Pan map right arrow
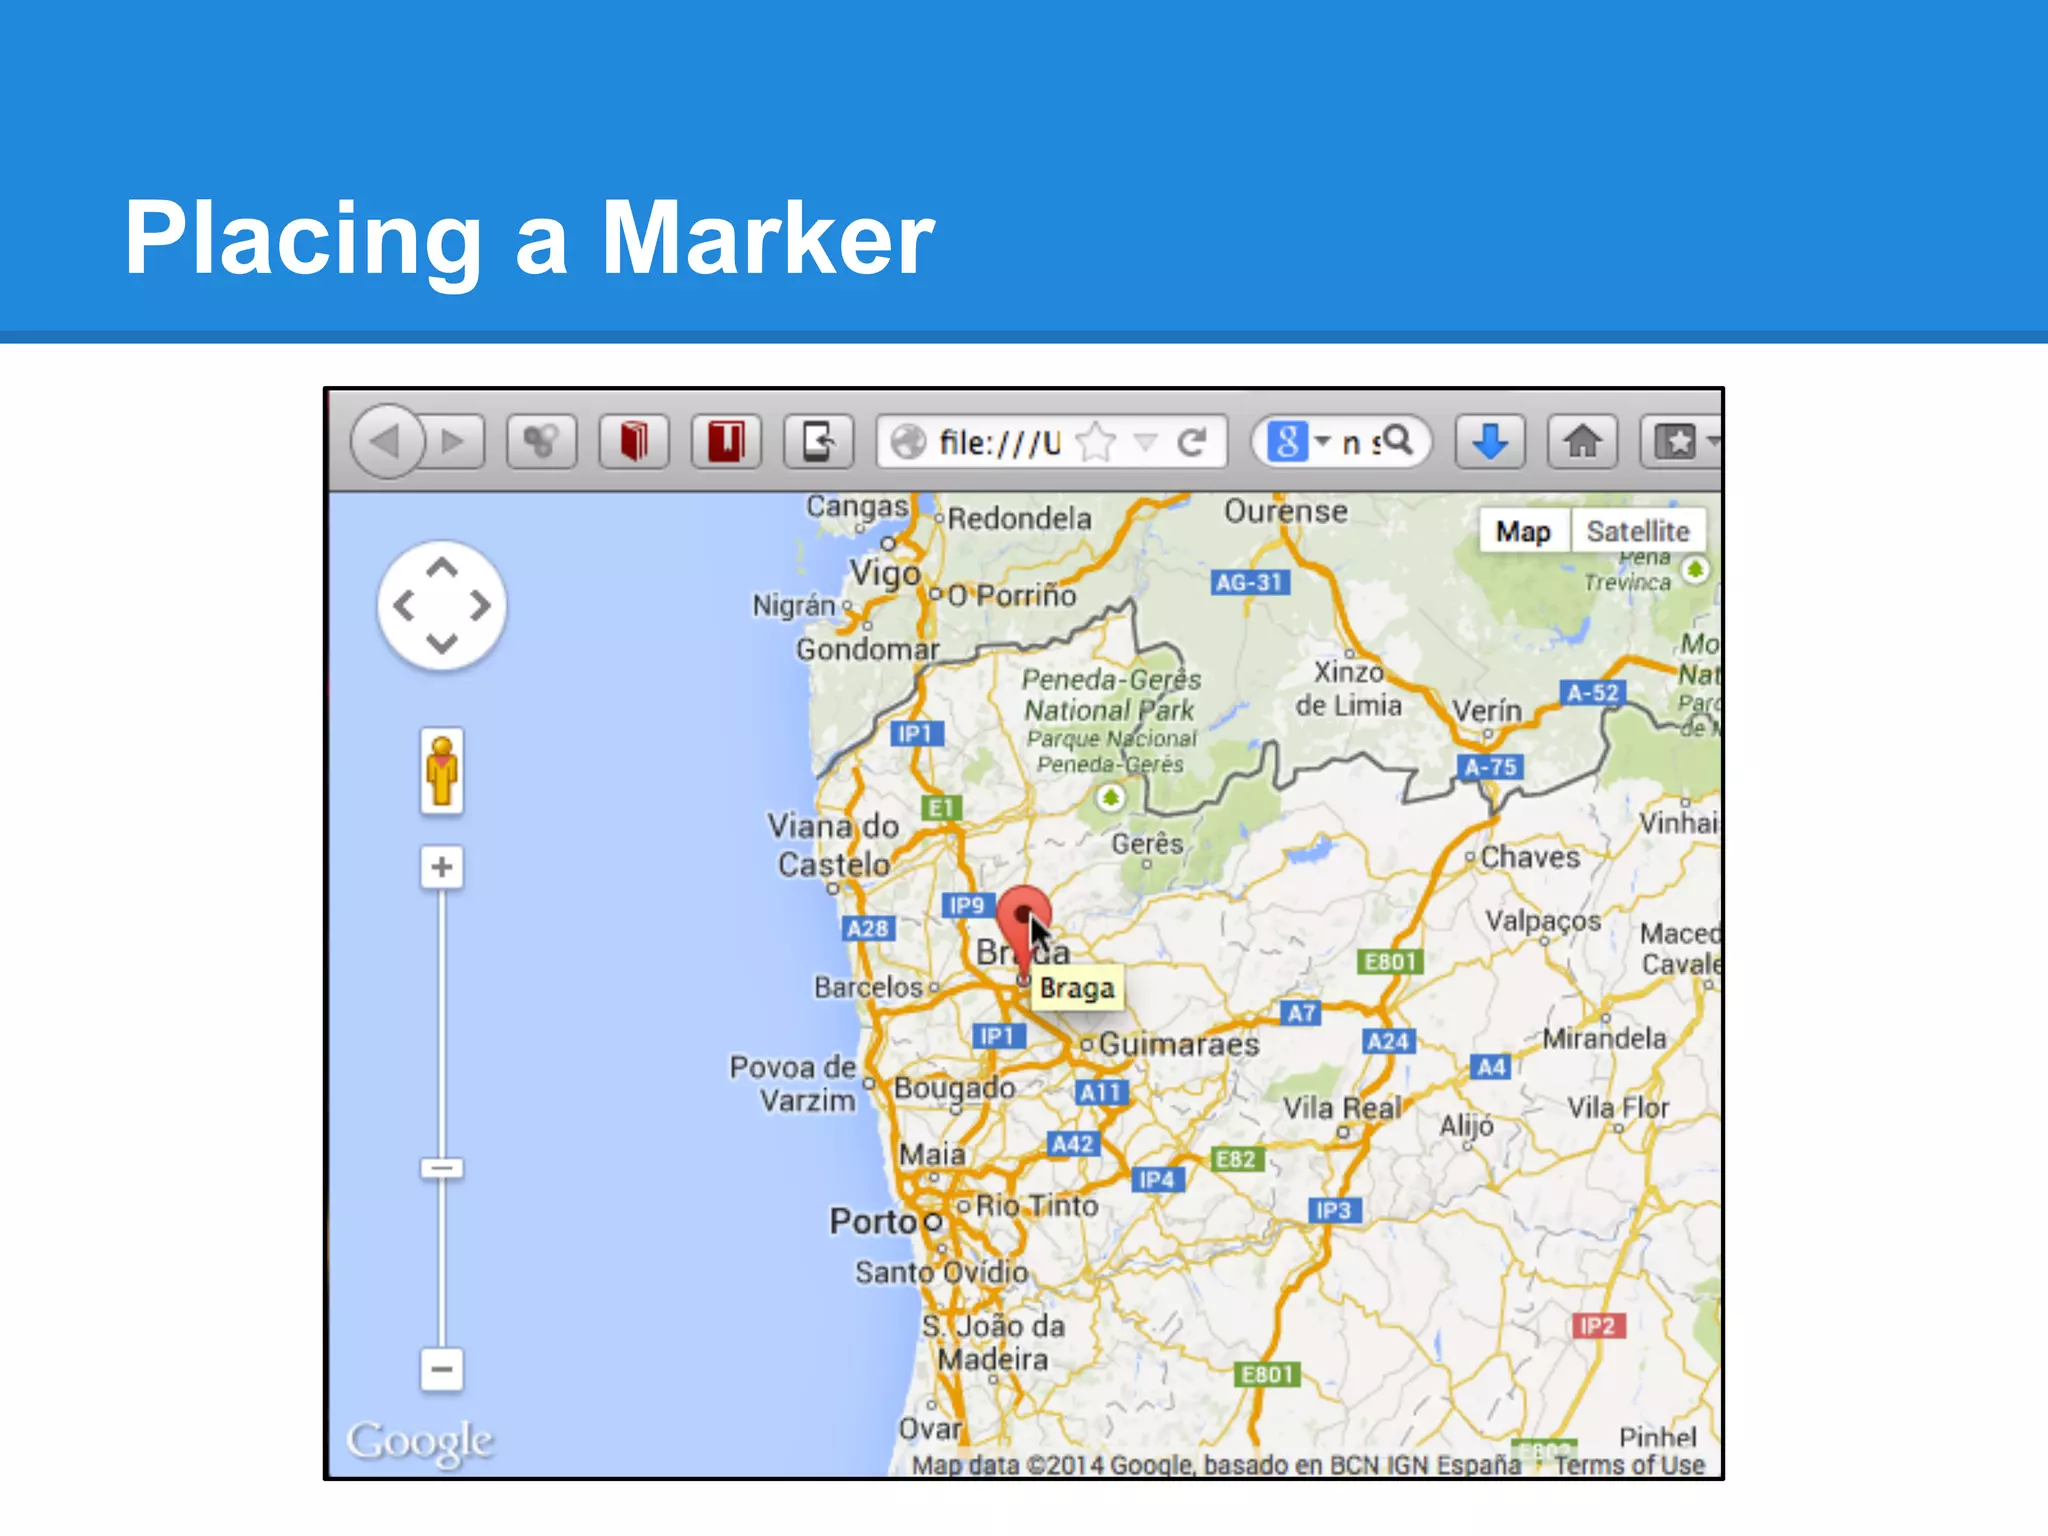The image size is (2048, 1536). click(480, 606)
